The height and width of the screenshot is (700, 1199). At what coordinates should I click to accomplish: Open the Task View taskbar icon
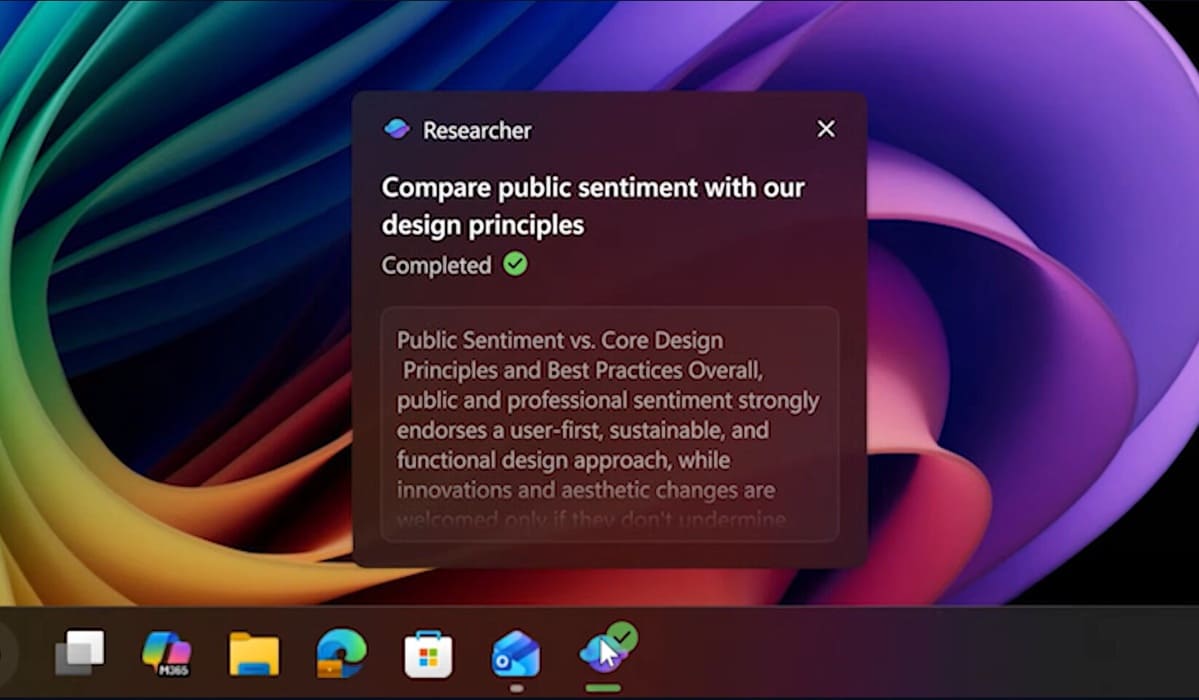[x=80, y=654]
